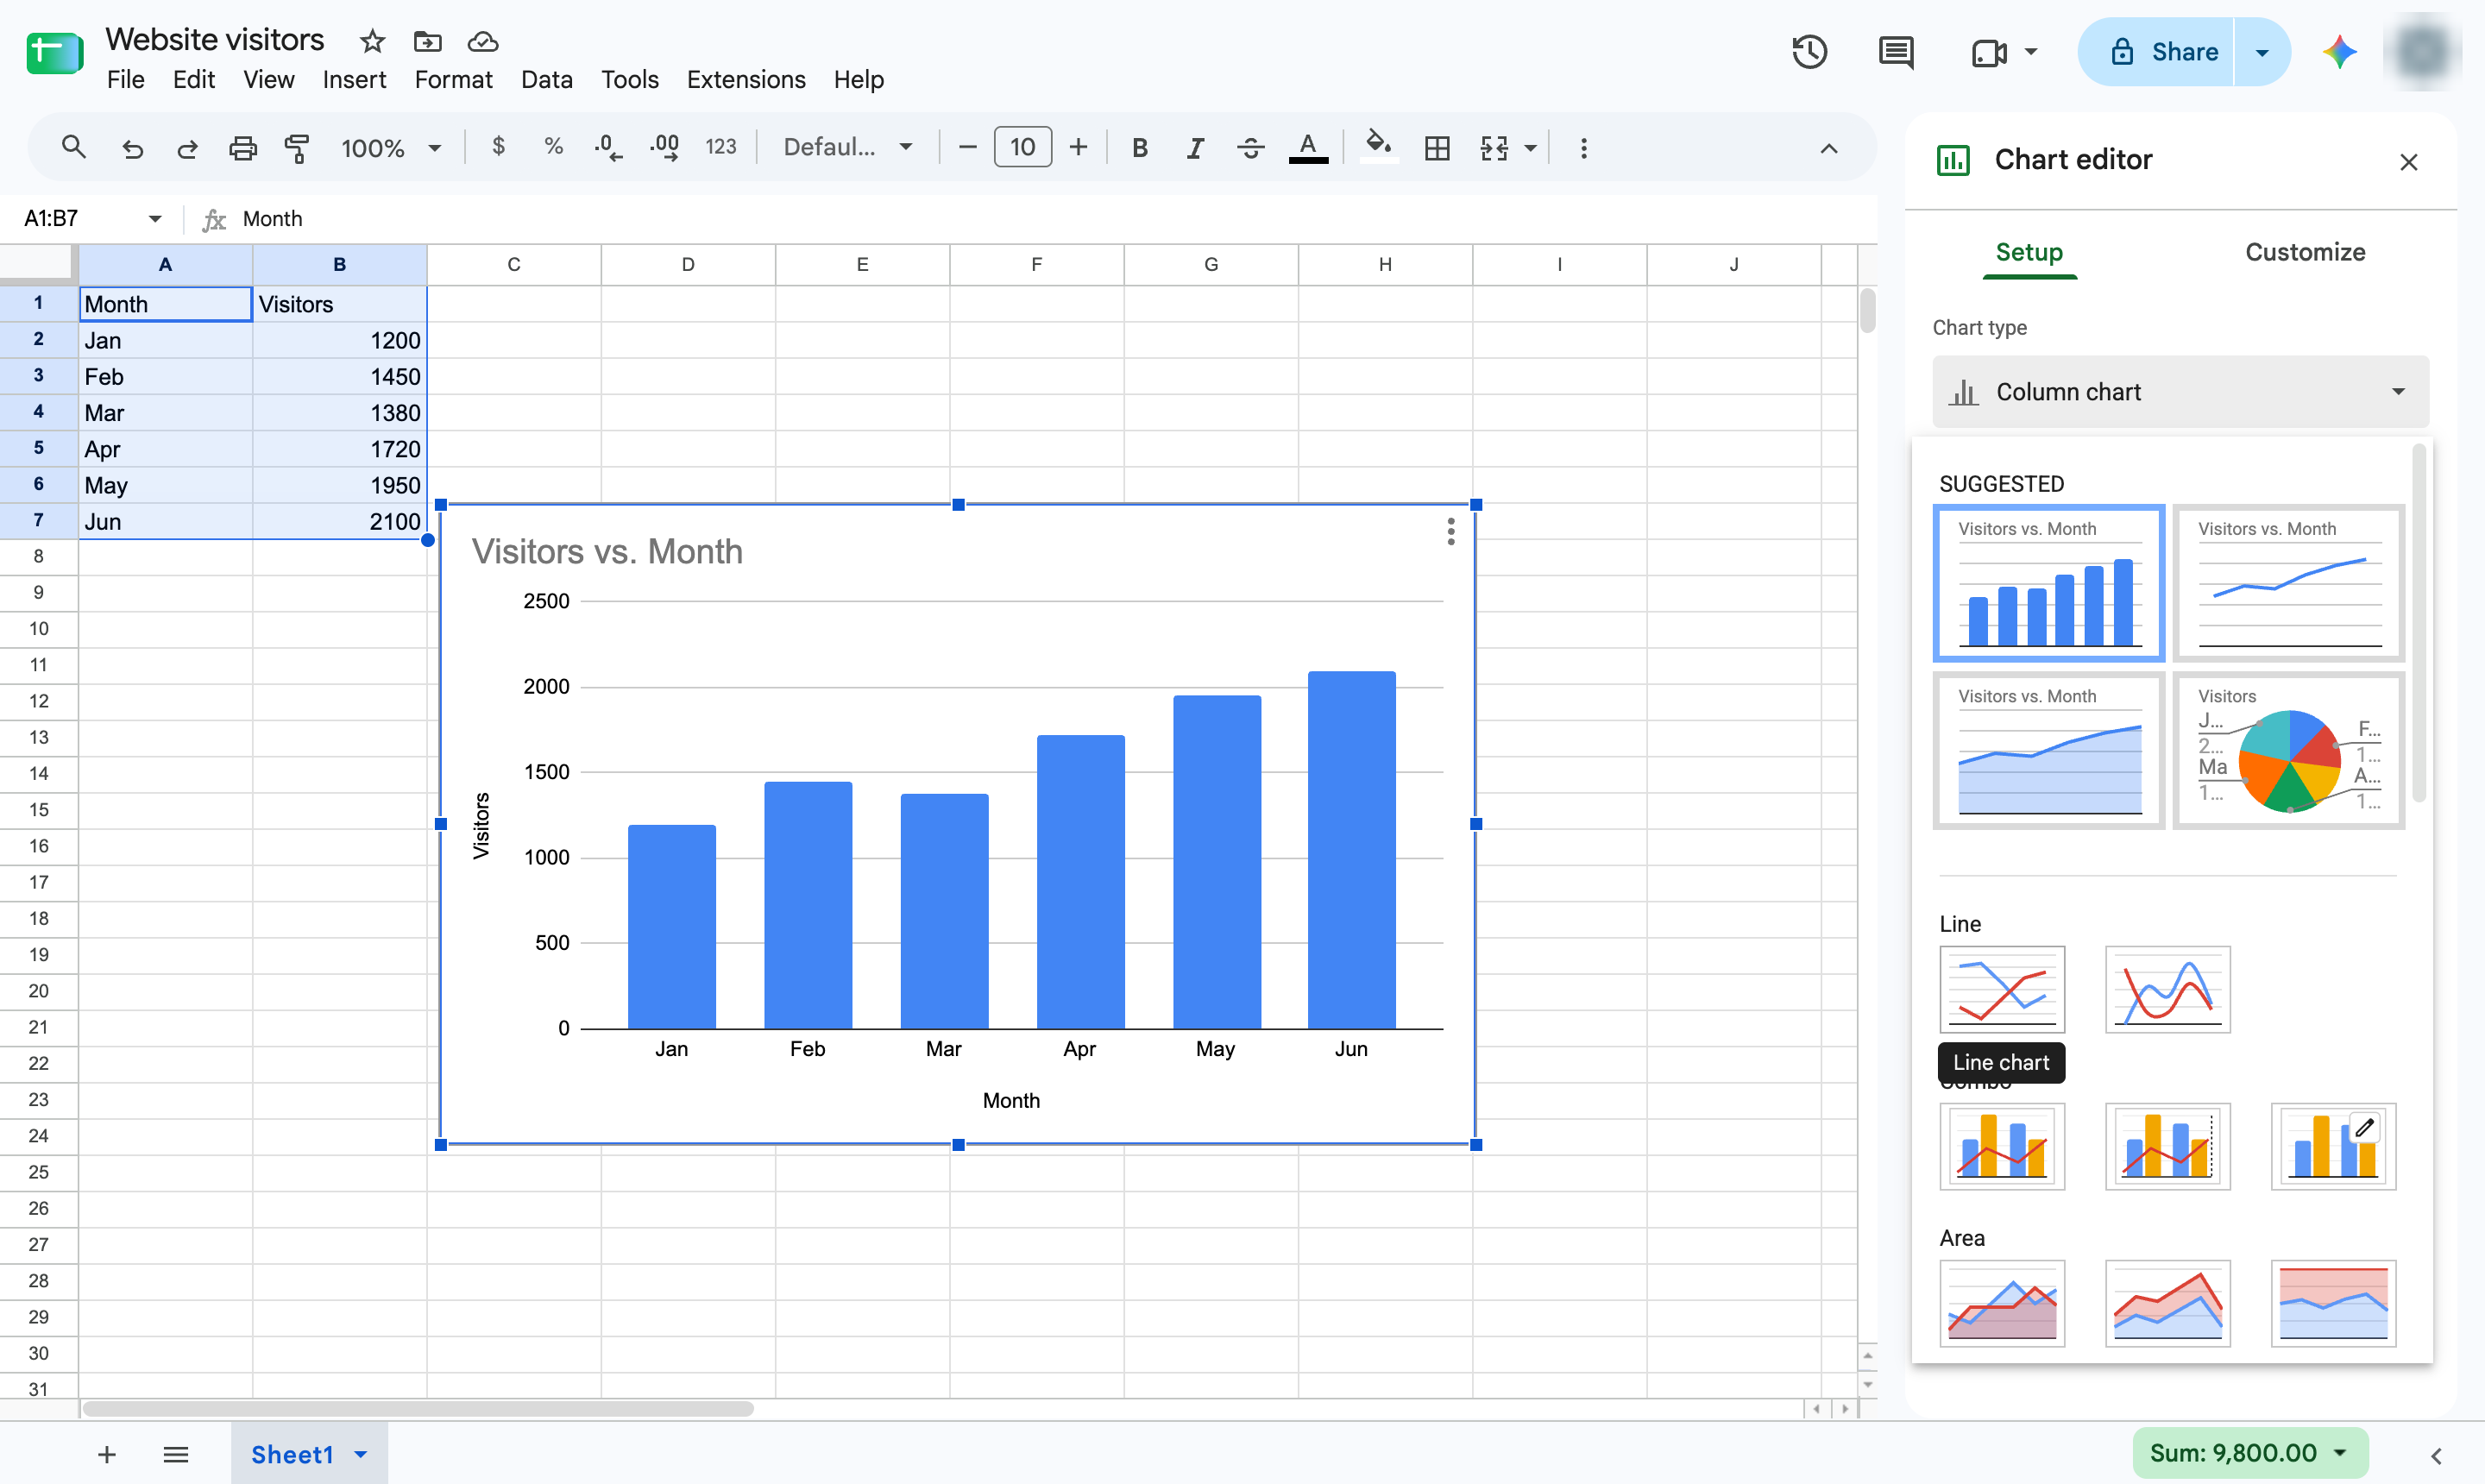Open the Share options arrow

click(x=2262, y=52)
